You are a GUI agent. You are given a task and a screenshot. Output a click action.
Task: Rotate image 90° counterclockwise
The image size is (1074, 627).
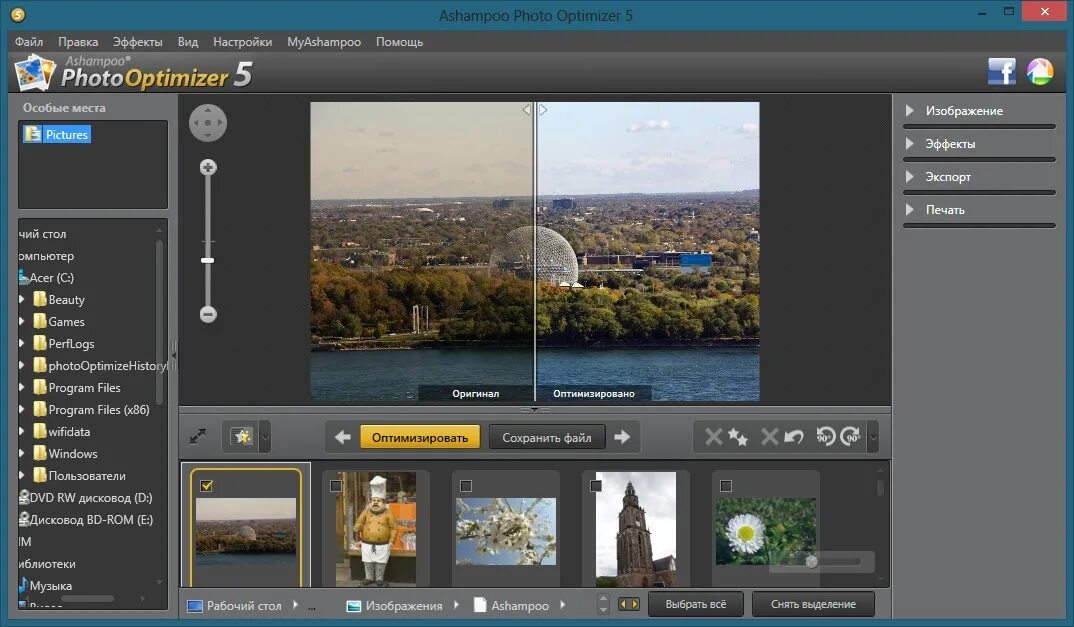point(825,437)
